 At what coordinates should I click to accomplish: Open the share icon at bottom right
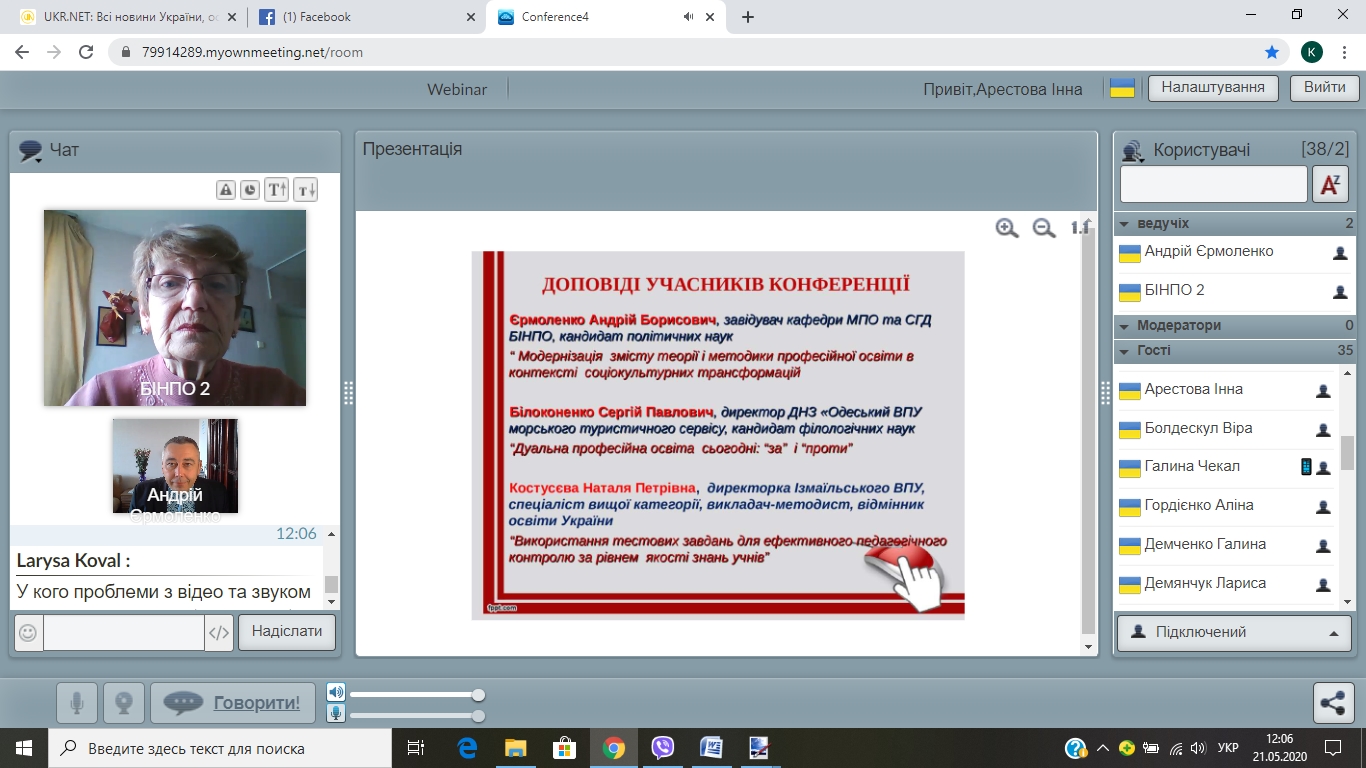click(x=1333, y=703)
